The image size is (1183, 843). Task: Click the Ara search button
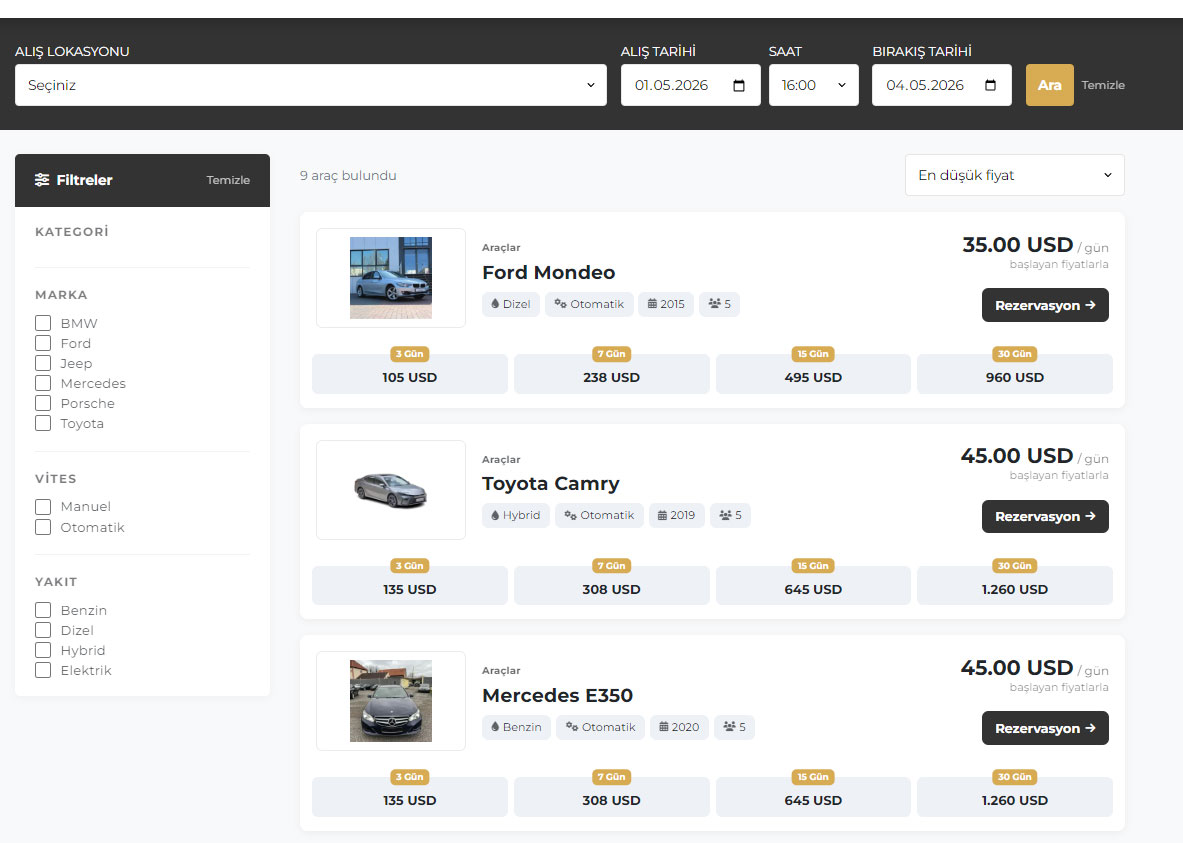[x=1049, y=85]
